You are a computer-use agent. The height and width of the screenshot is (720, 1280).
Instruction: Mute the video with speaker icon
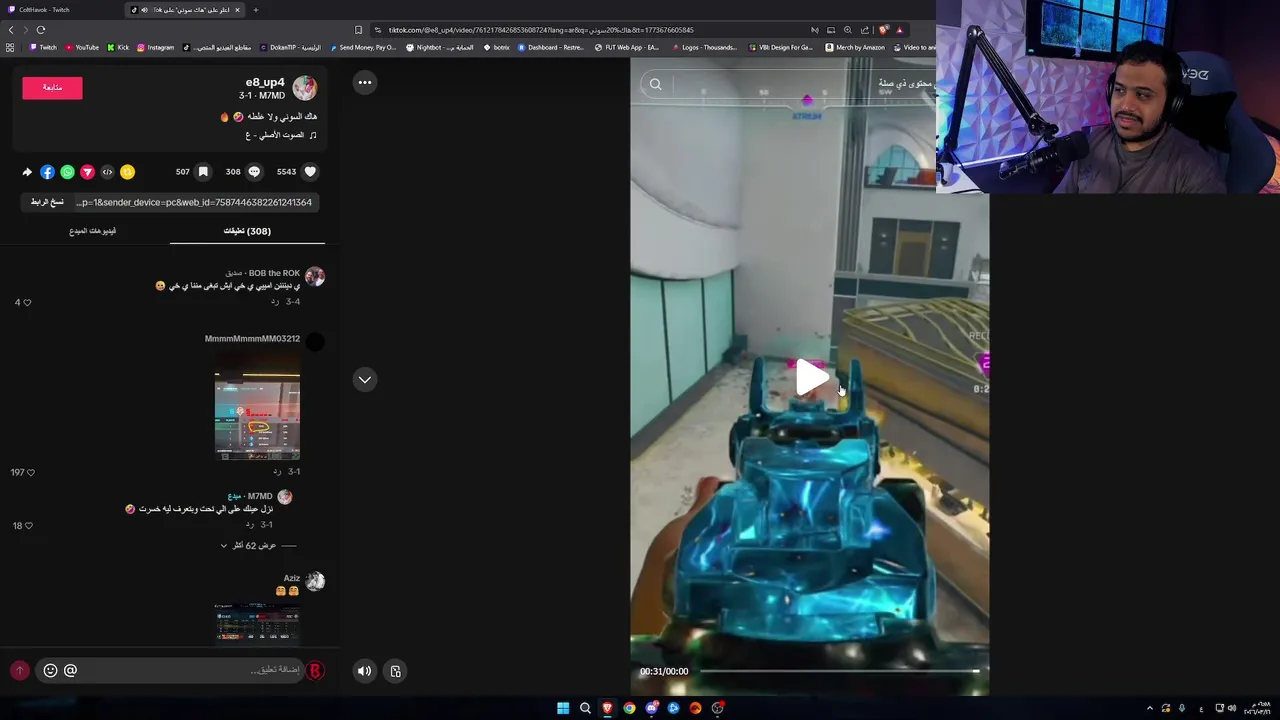[x=364, y=671]
